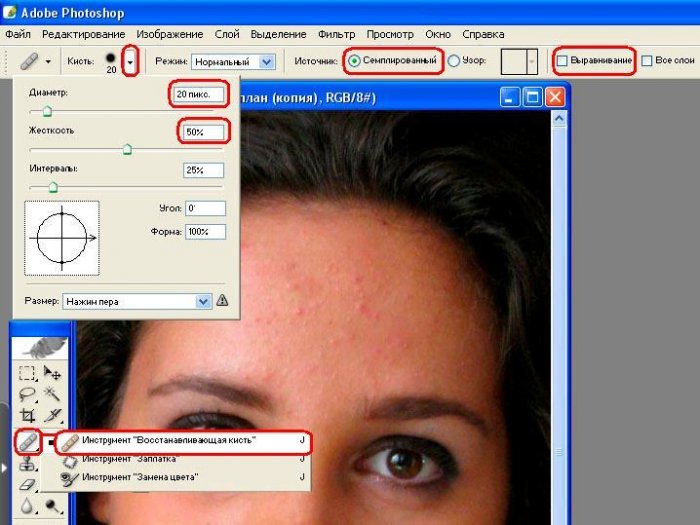Select the Rectangular Marquee tool
700x525 pixels.
[28, 374]
